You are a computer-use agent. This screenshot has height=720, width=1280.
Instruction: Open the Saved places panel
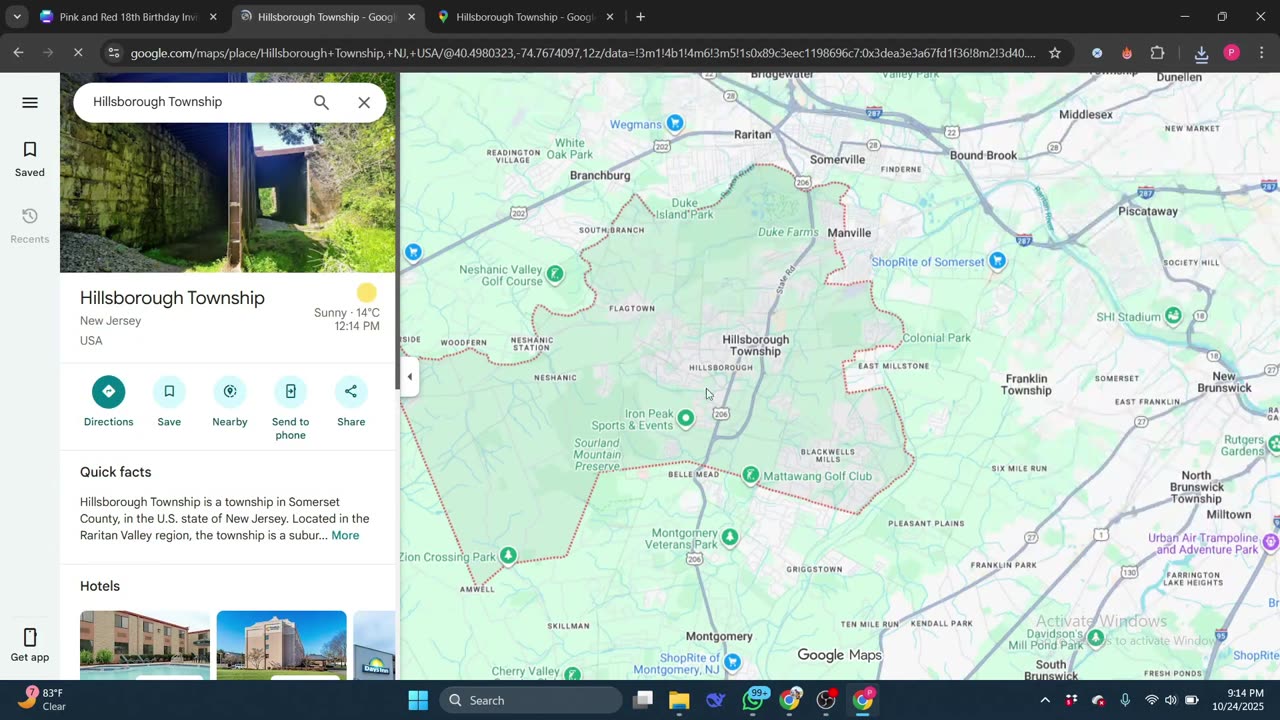(x=30, y=159)
